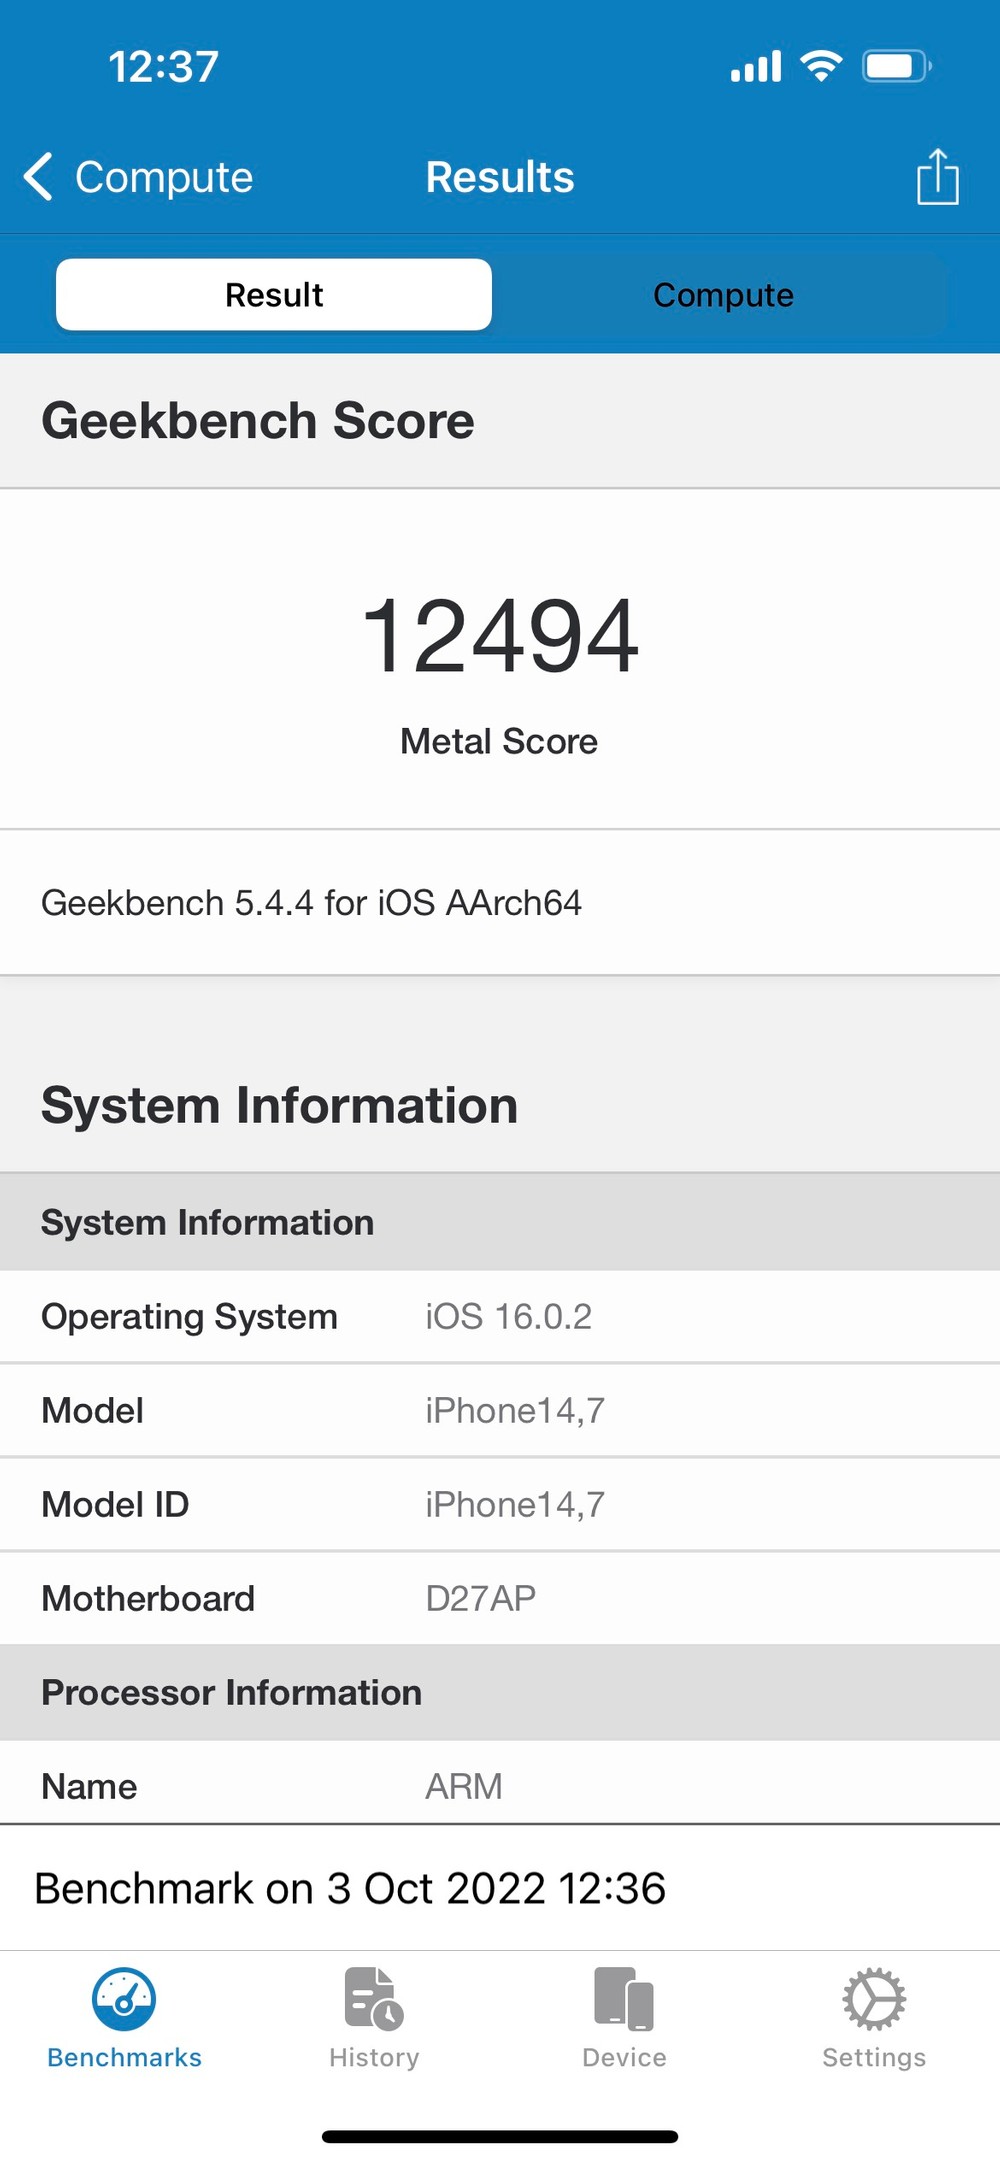This screenshot has height=2164, width=1000.
Task: Tap the share icon in the header
Action: [x=937, y=177]
